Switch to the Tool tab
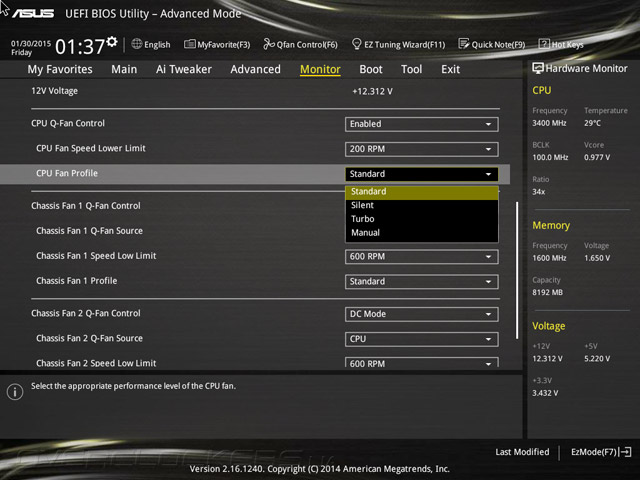The image size is (640, 480). (411, 69)
